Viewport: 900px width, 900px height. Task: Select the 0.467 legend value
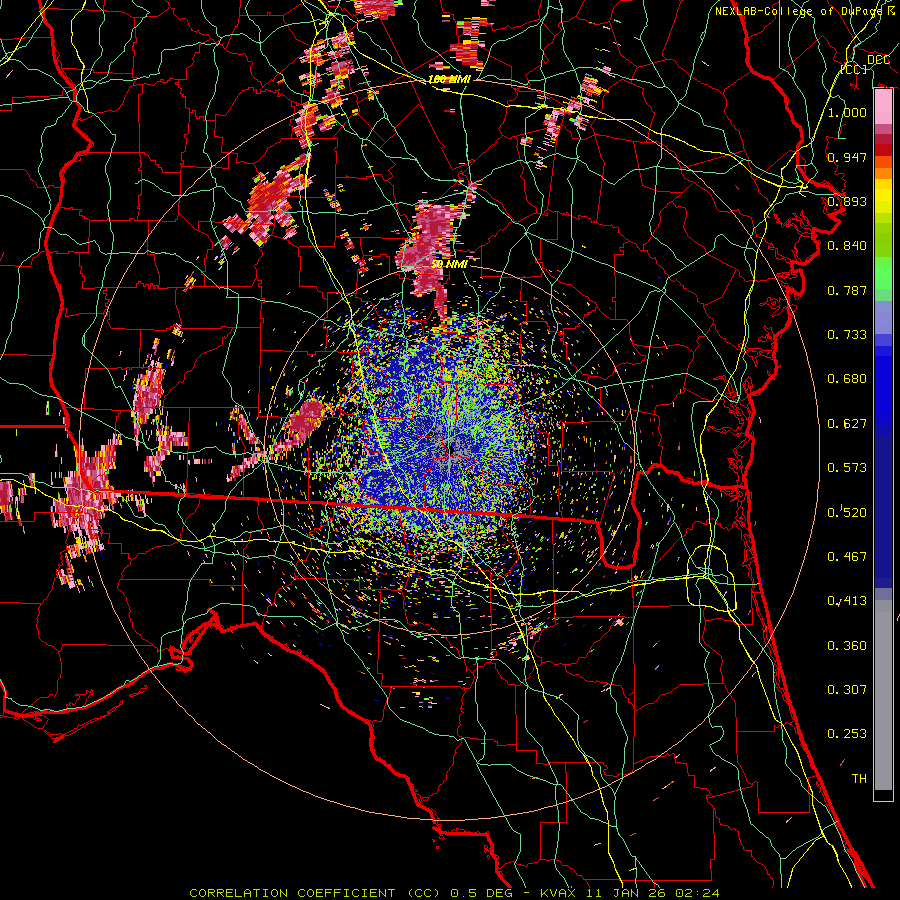(x=847, y=556)
